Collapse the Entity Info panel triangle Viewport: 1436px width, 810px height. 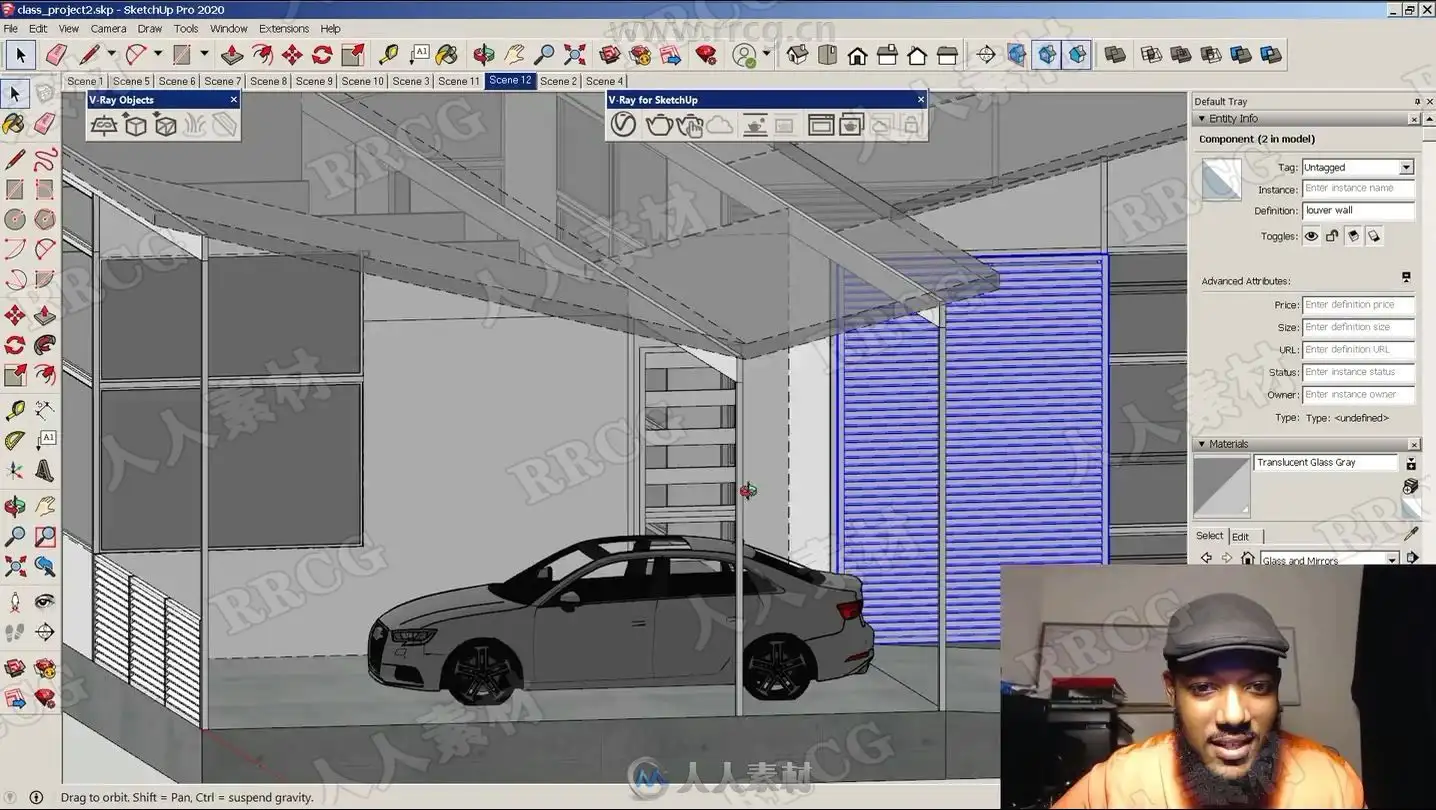tap(1202, 119)
